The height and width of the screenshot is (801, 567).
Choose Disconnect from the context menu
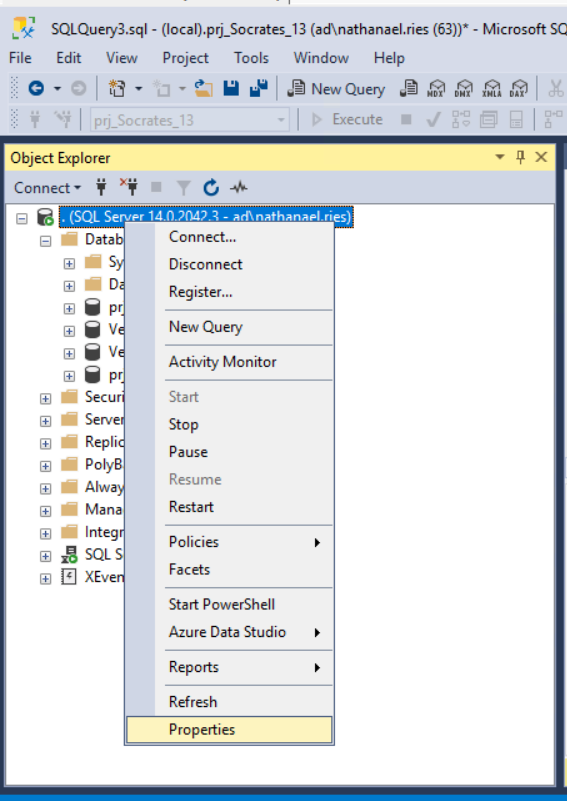[229, 264]
